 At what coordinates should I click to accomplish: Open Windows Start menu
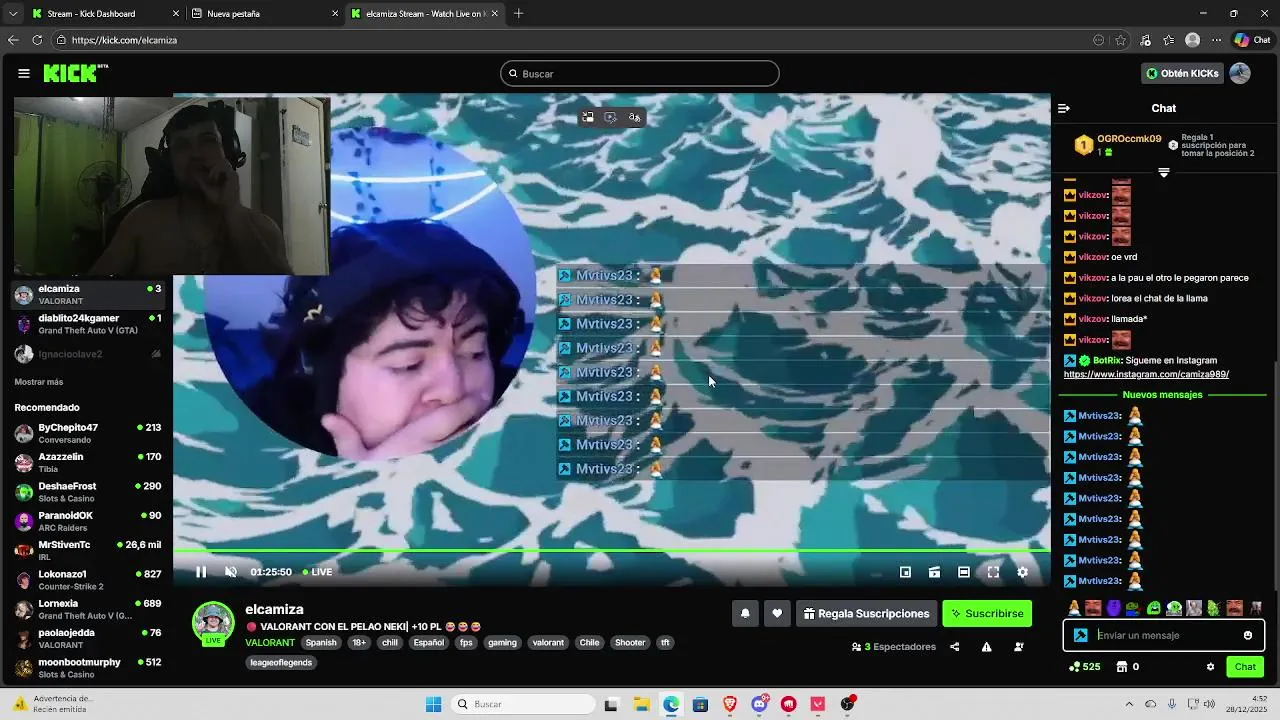(x=433, y=704)
